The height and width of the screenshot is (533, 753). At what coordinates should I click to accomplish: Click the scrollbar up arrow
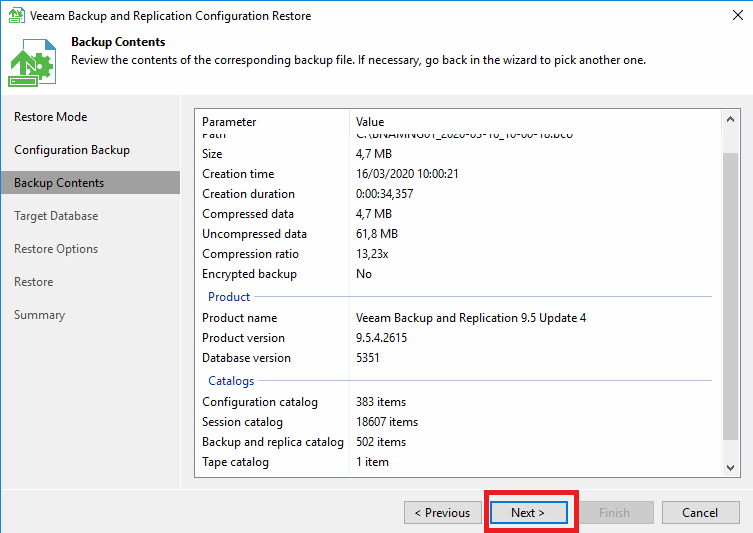730,119
